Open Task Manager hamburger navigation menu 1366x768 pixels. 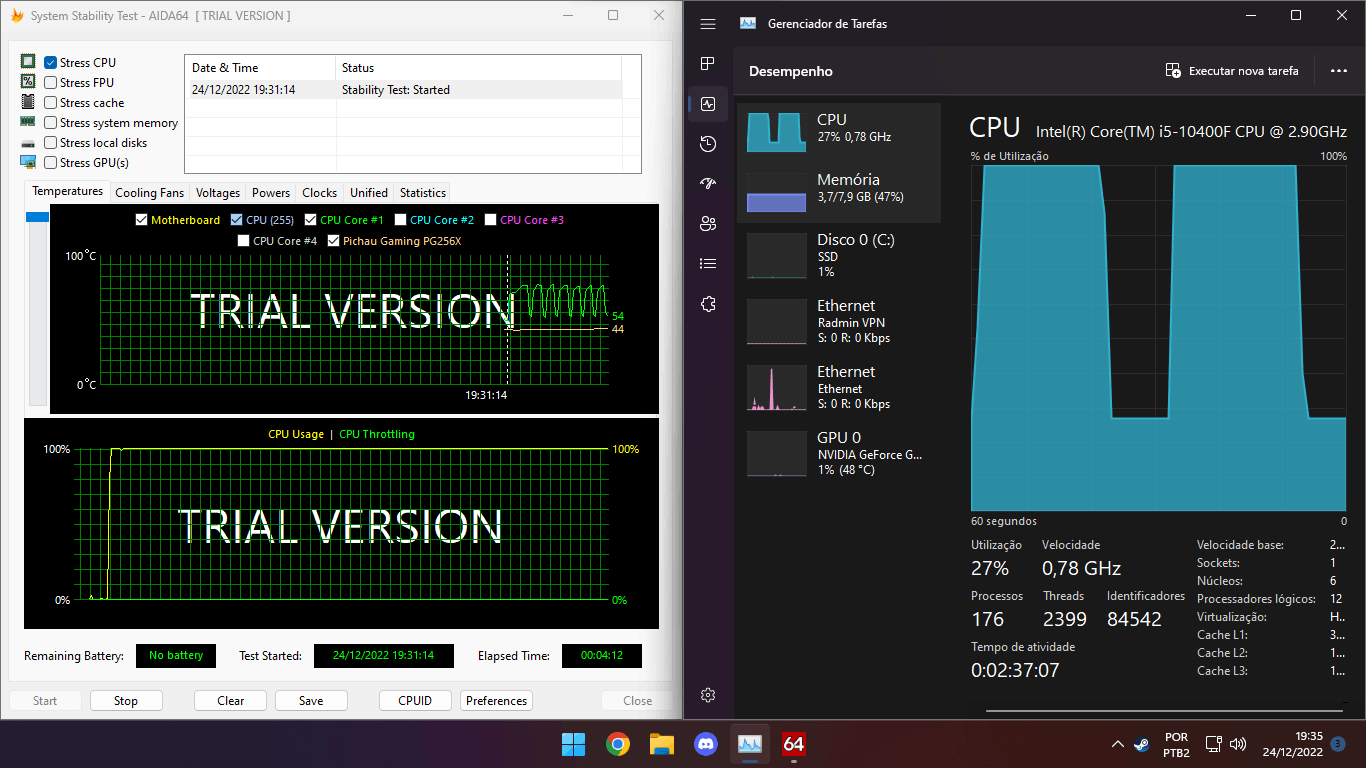pos(708,24)
